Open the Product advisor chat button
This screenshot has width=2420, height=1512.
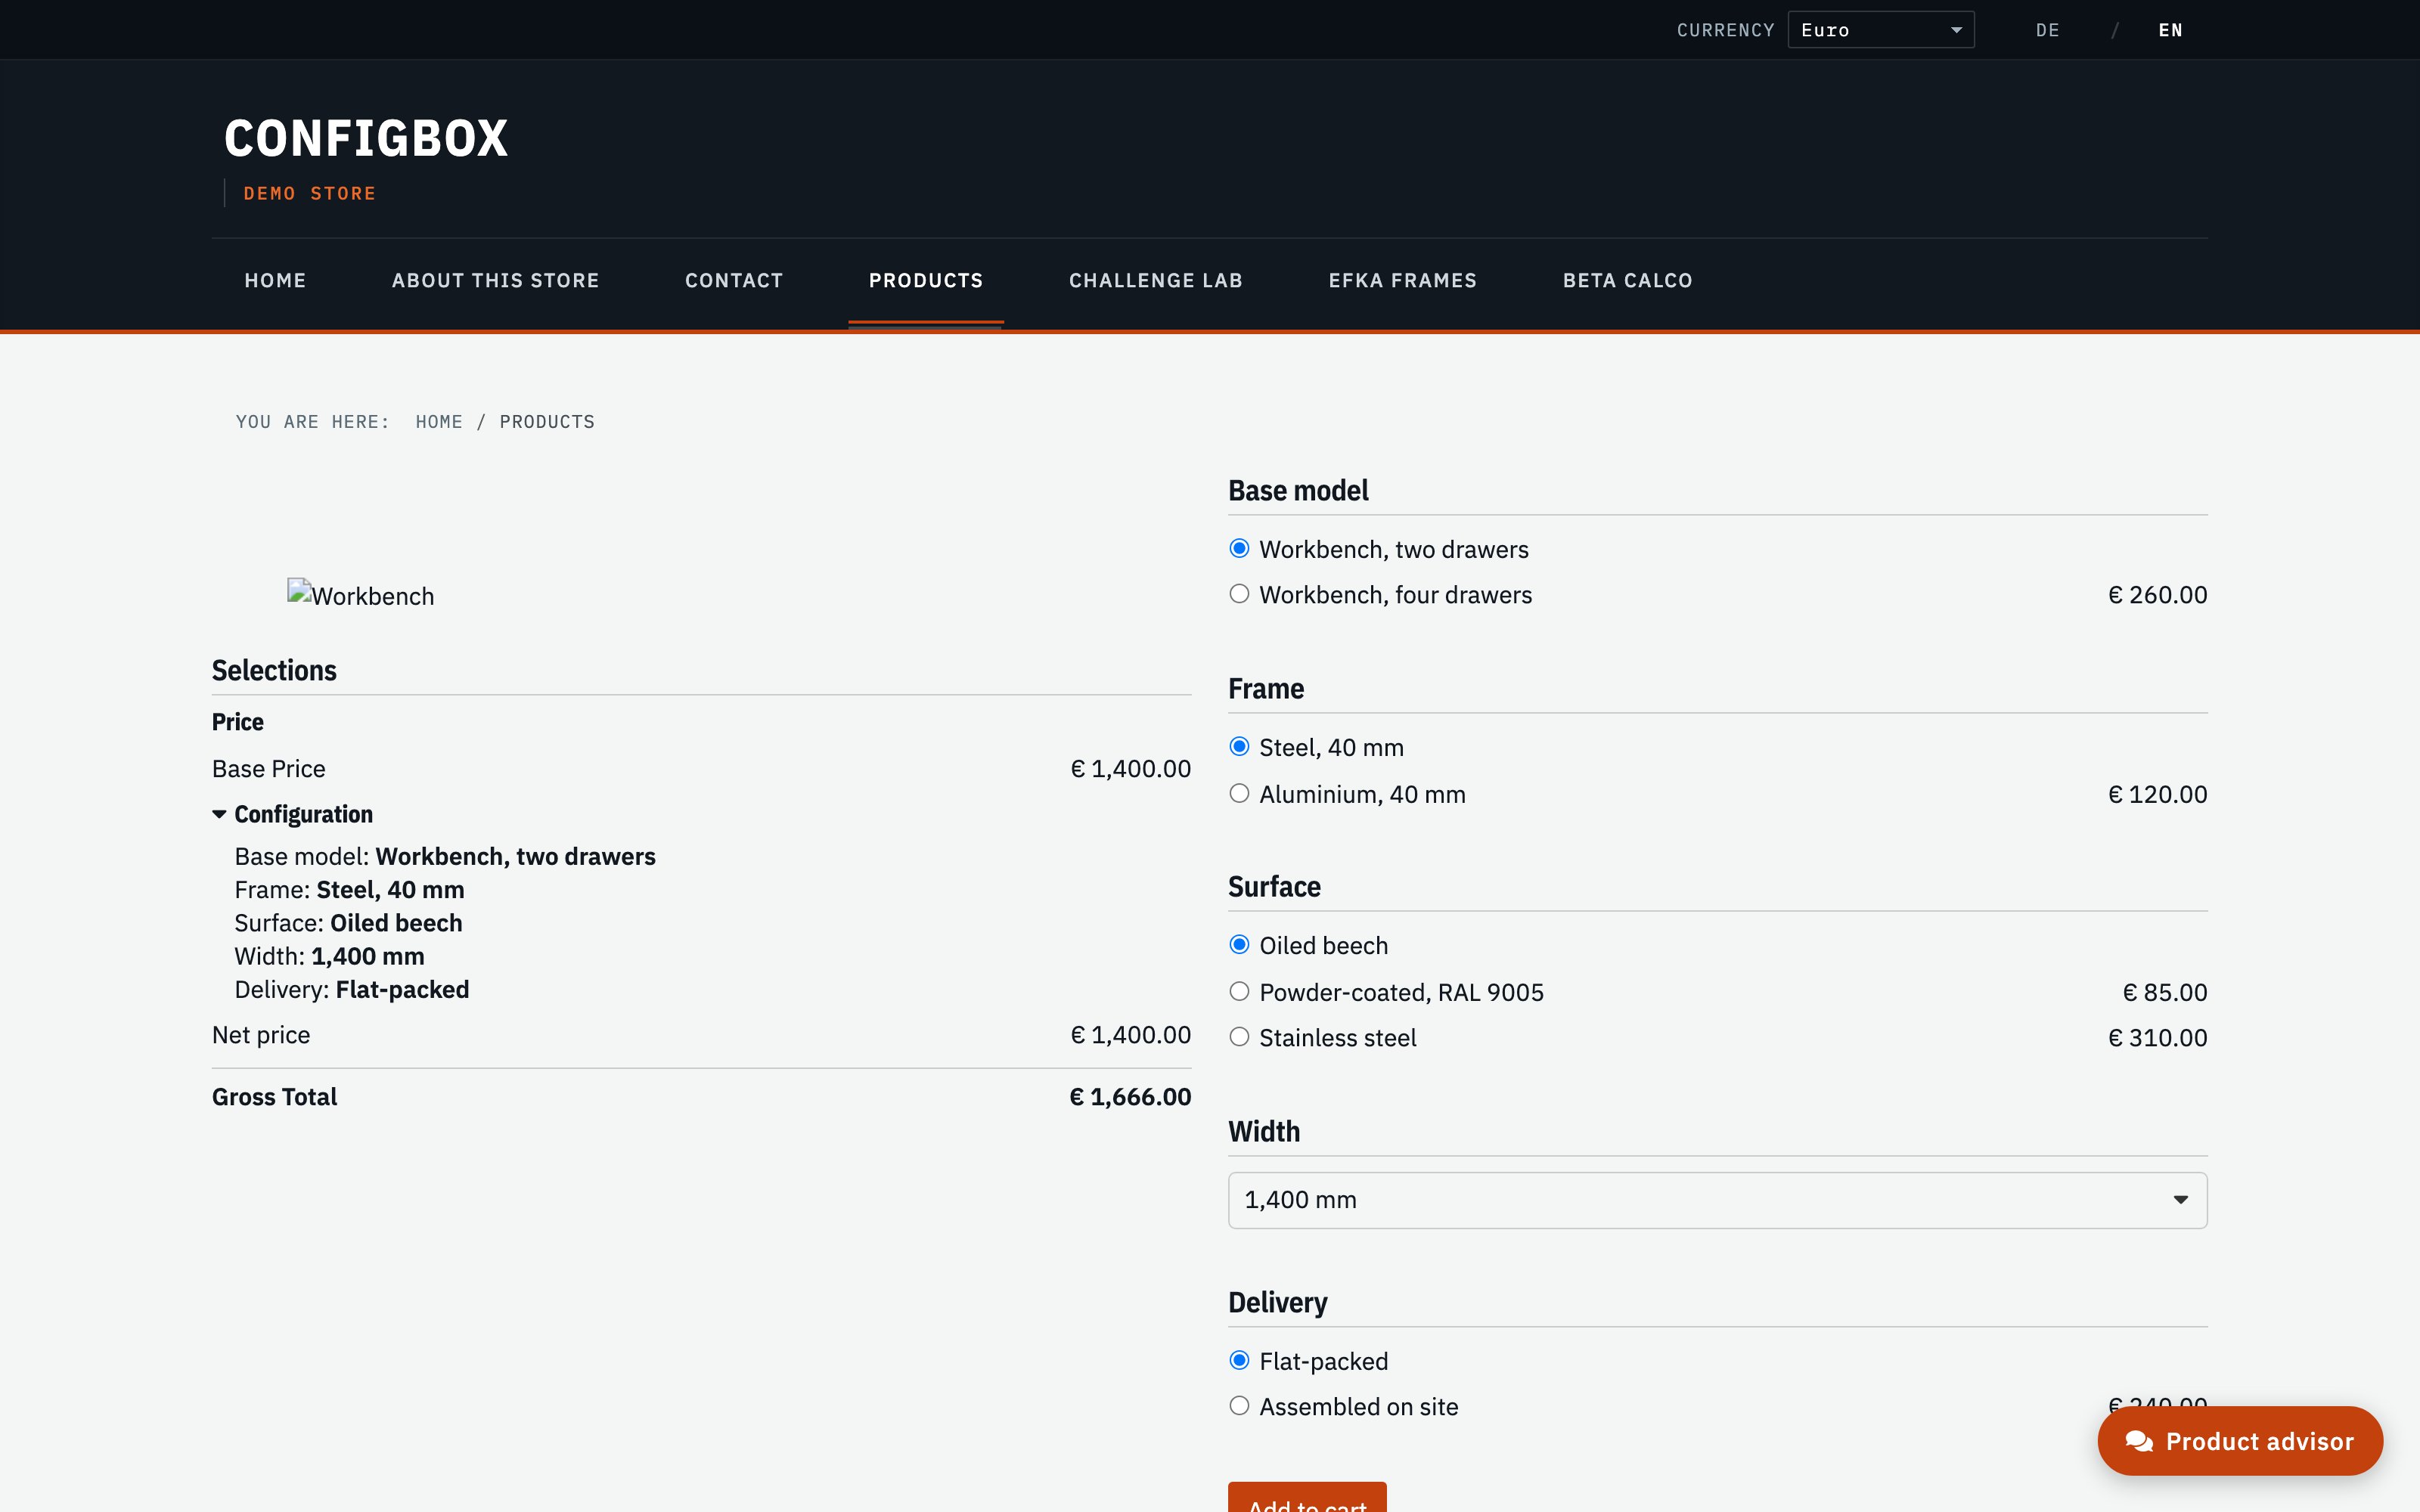(x=2240, y=1441)
